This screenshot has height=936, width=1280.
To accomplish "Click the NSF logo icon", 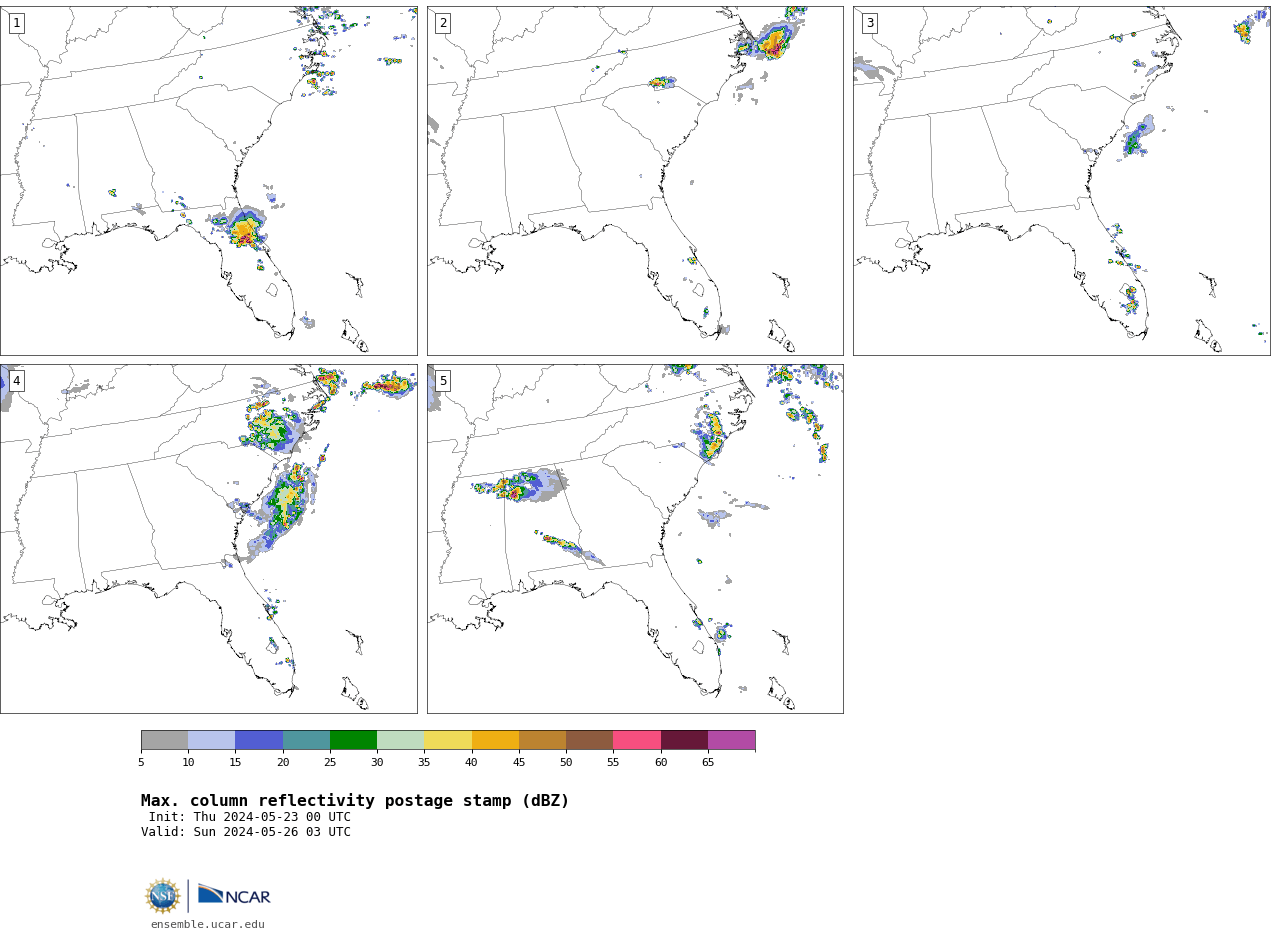I will click(163, 896).
